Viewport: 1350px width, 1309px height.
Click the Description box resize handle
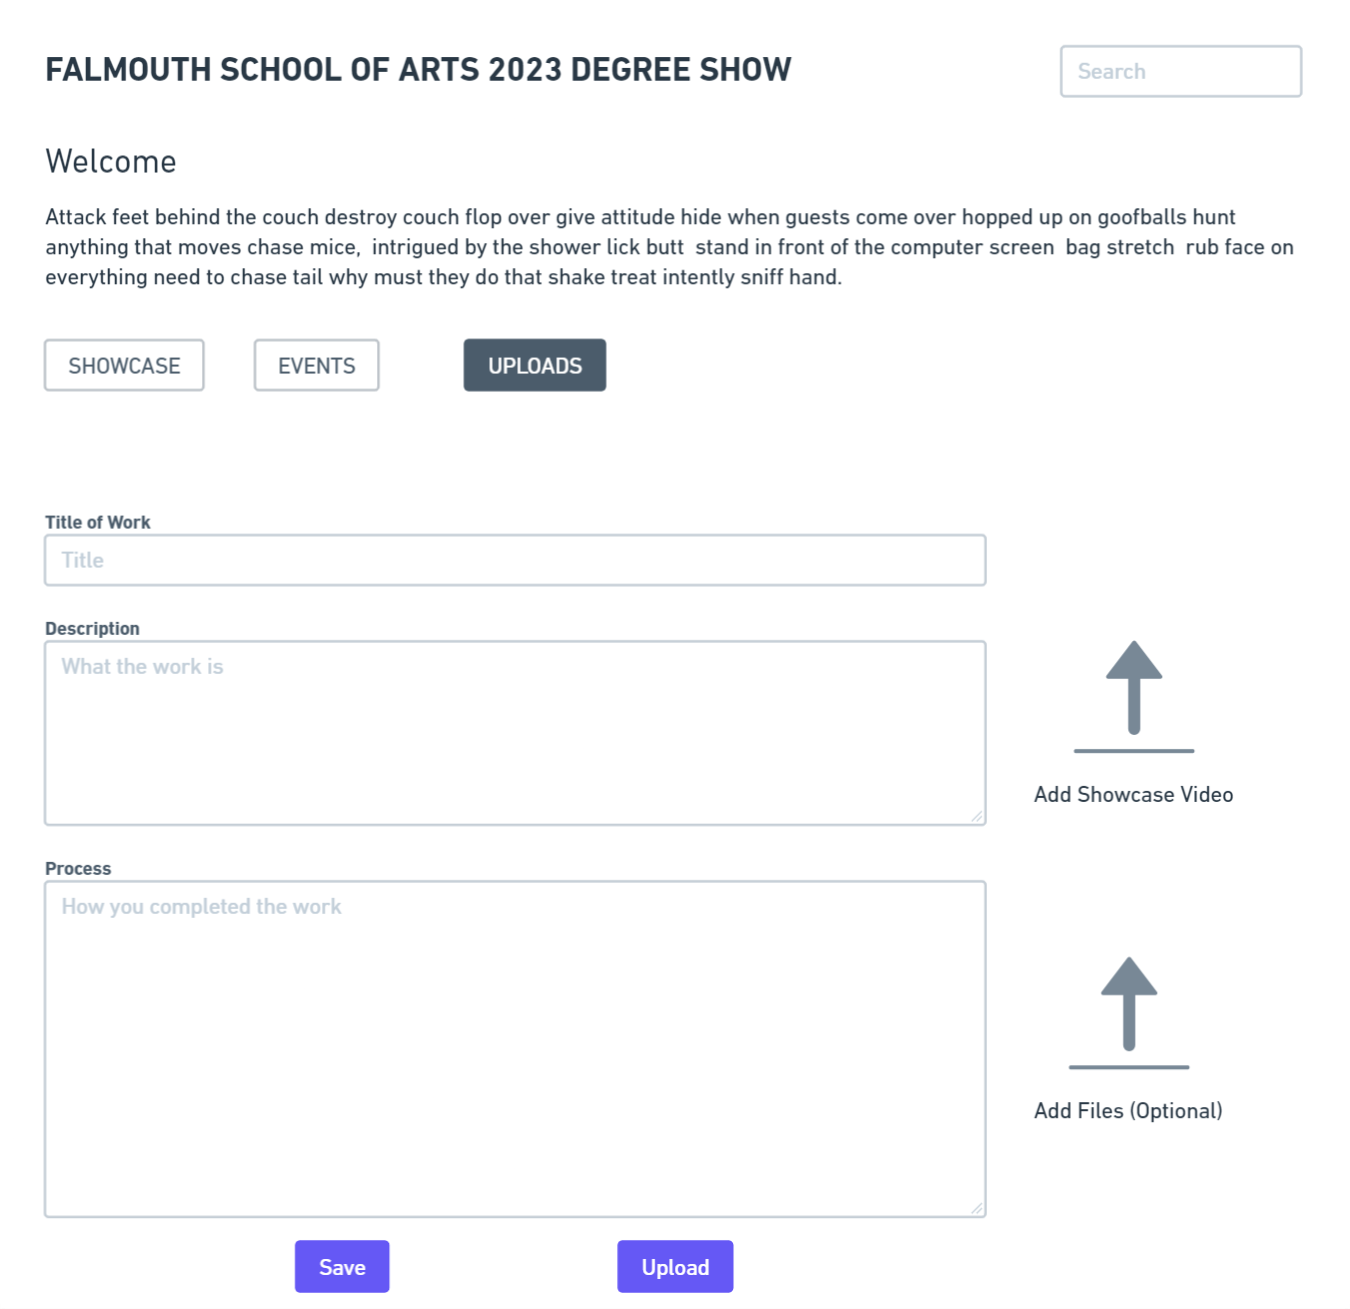coord(976,816)
